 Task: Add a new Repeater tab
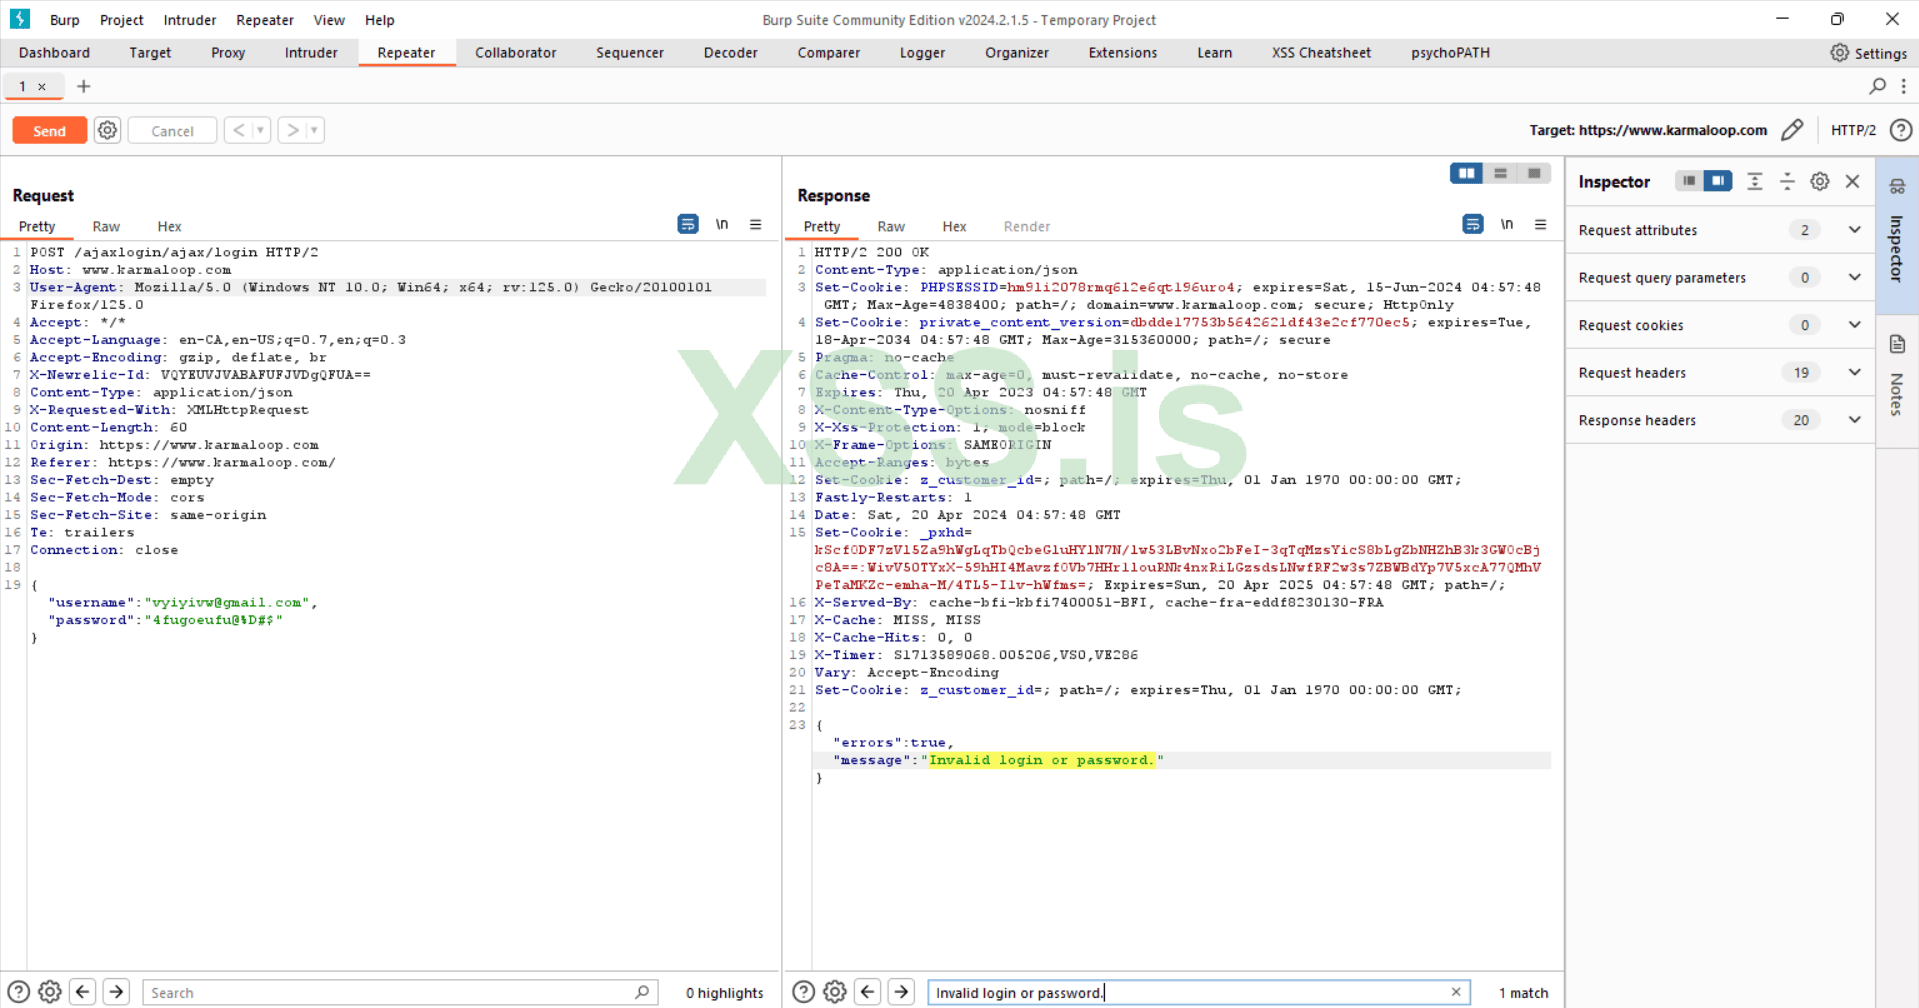point(84,87)
